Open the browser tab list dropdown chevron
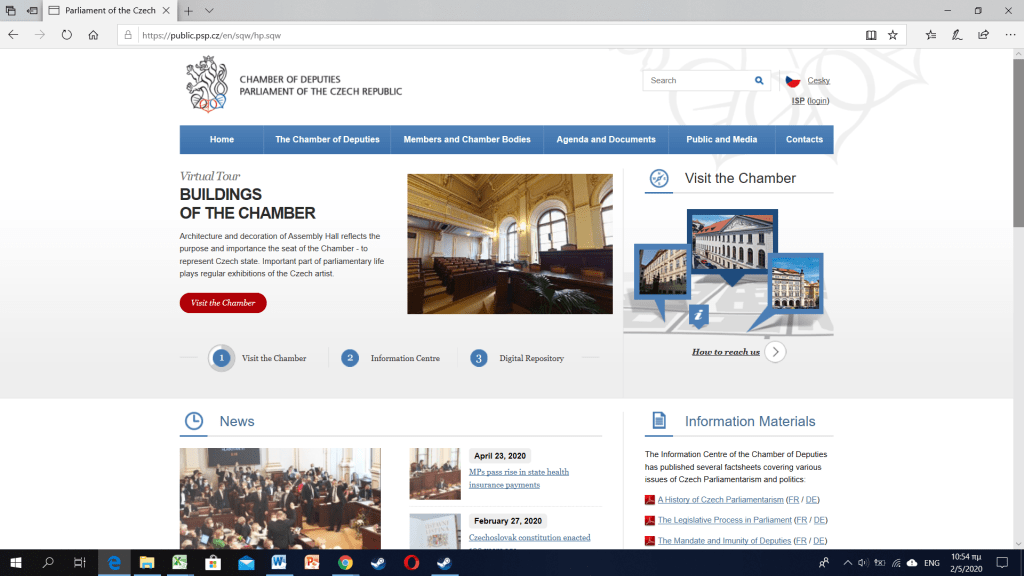1024x576 pixels. pyautogui.click(x=209, y=10)
